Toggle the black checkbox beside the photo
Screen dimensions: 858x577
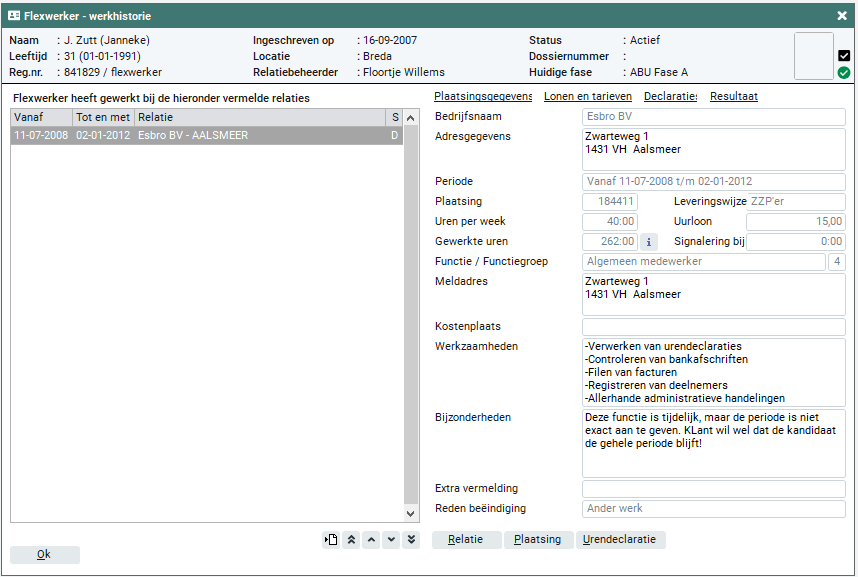pyautogui.click(x=844, y=56)
